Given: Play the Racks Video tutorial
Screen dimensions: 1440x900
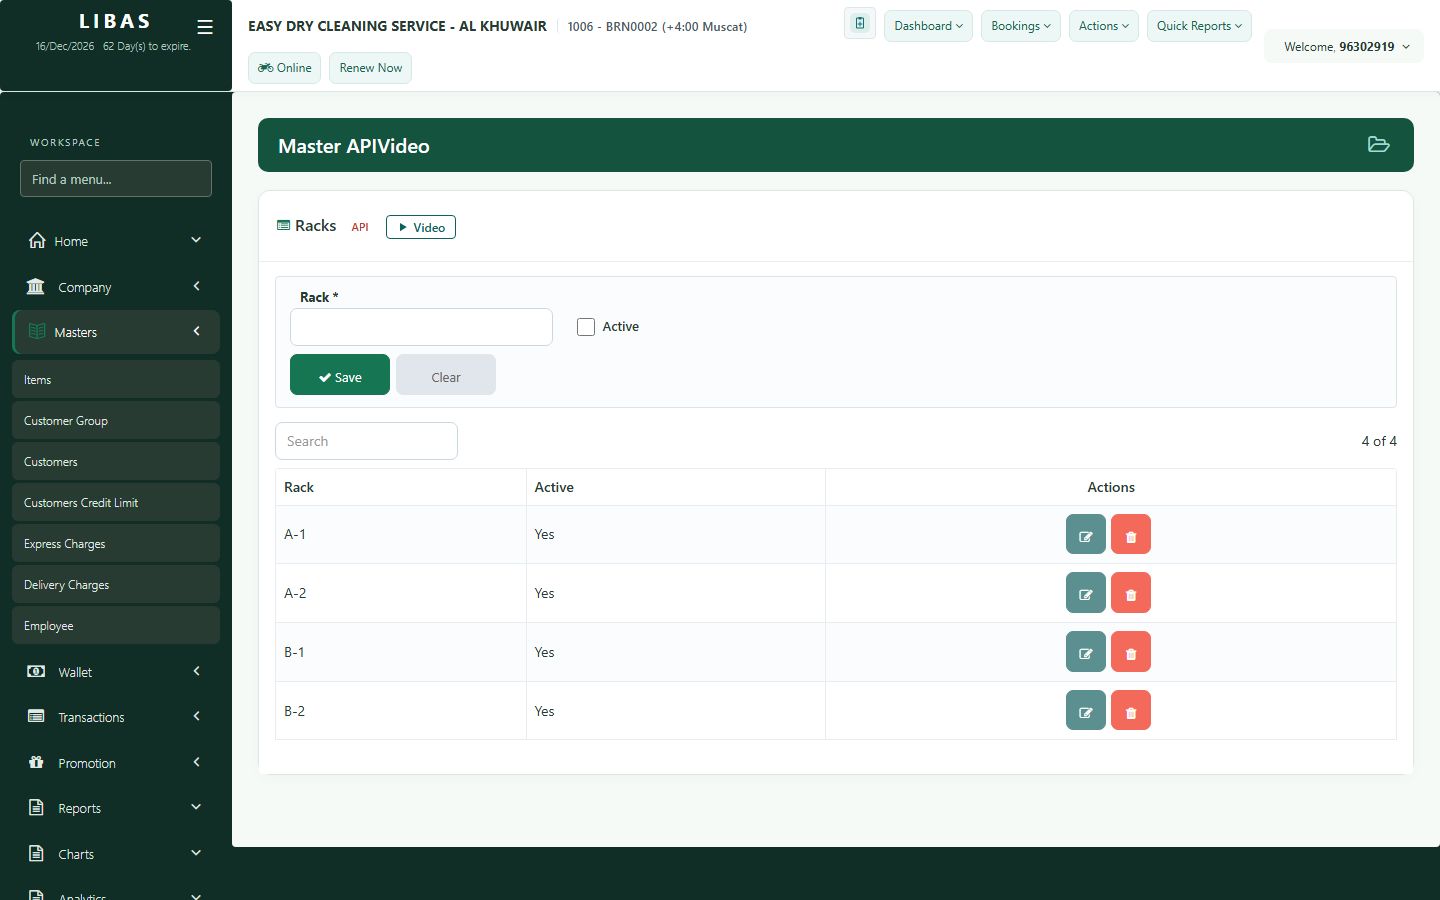Looking at the screenshot, I should [x=421, y=227].
